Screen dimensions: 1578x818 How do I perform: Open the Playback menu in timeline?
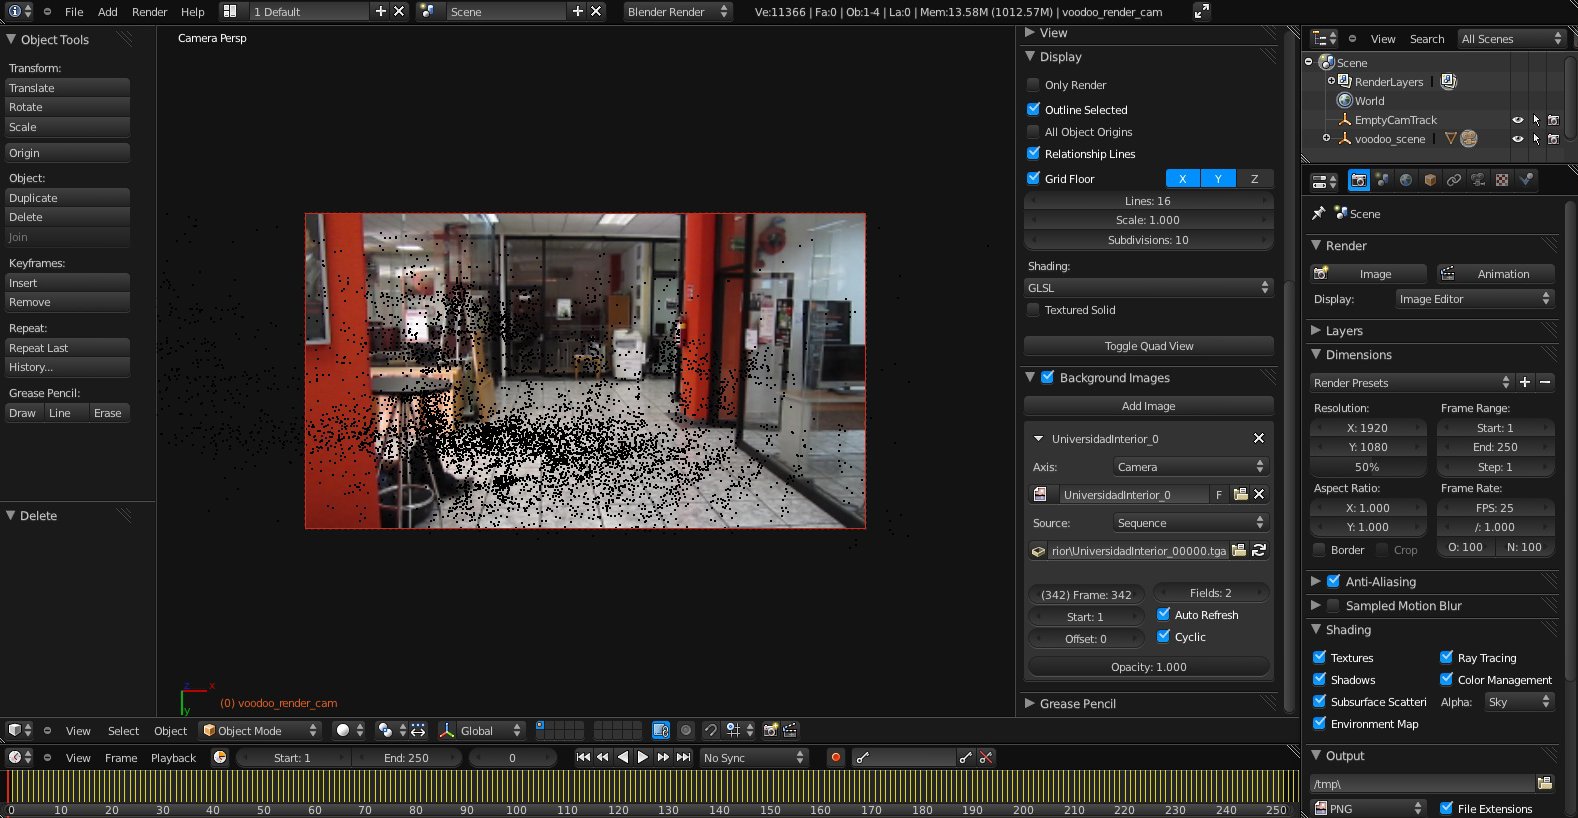[x=173, y=758]
